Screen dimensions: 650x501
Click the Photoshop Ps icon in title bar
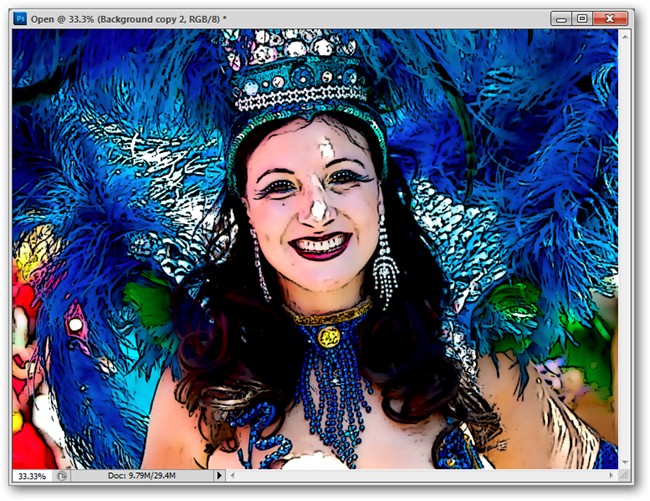click(20, 19)
